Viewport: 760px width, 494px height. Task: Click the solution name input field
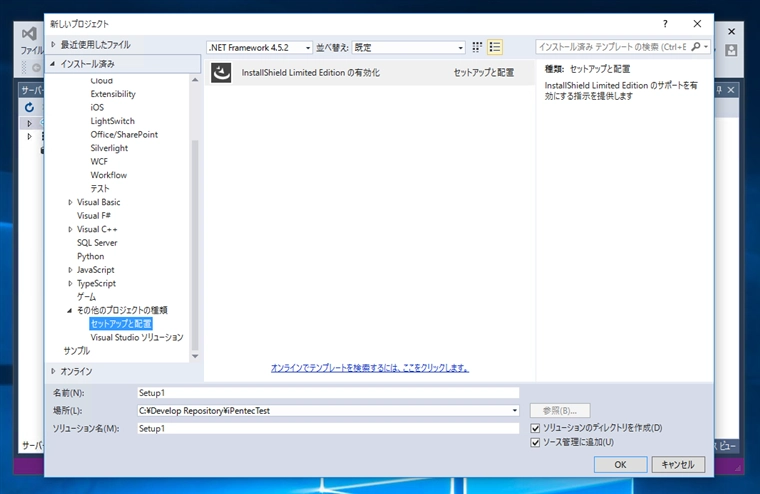coord(328,429)
